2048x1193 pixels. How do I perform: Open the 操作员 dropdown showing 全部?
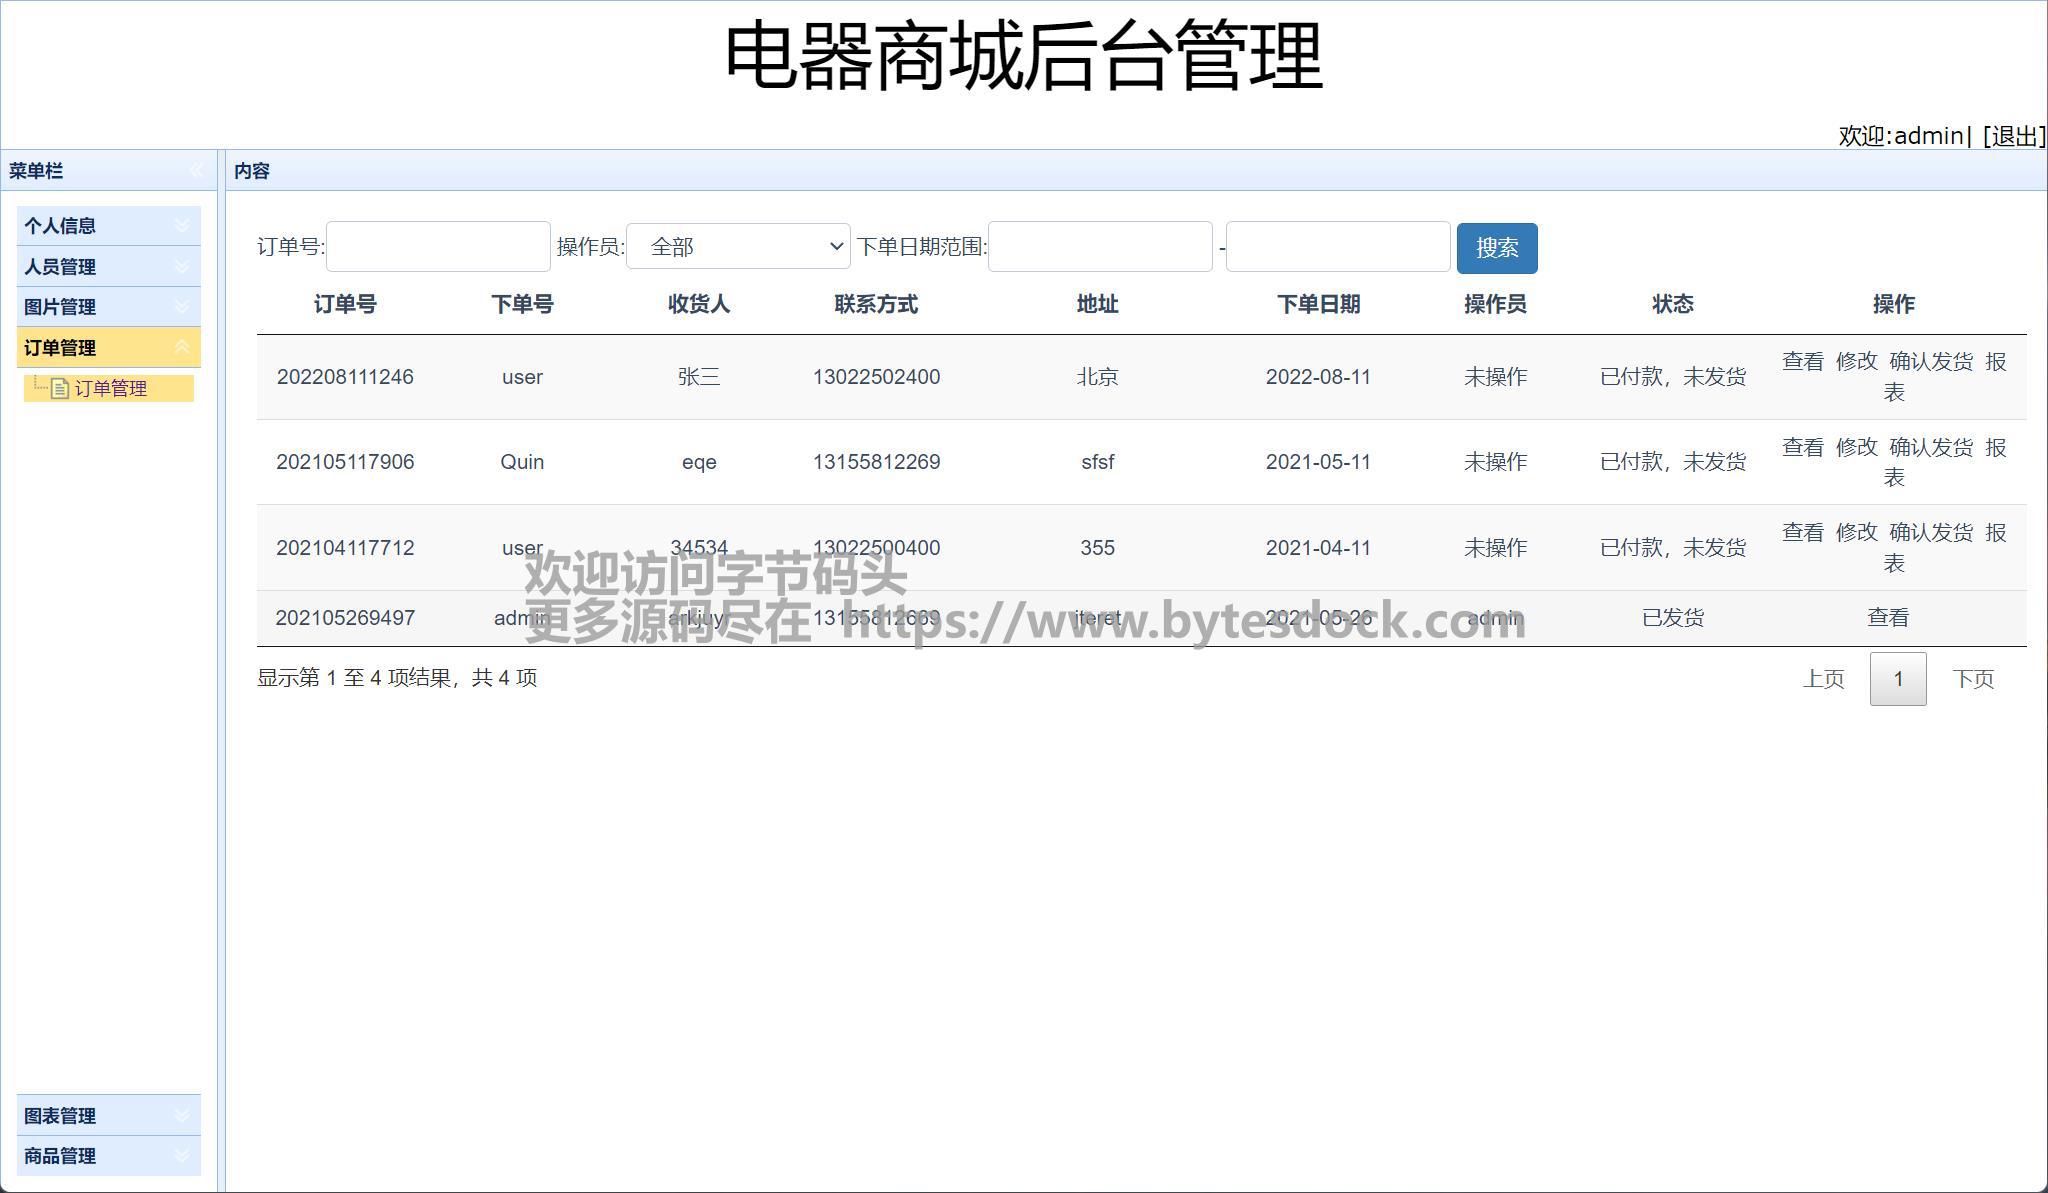[x=738, y=247]
